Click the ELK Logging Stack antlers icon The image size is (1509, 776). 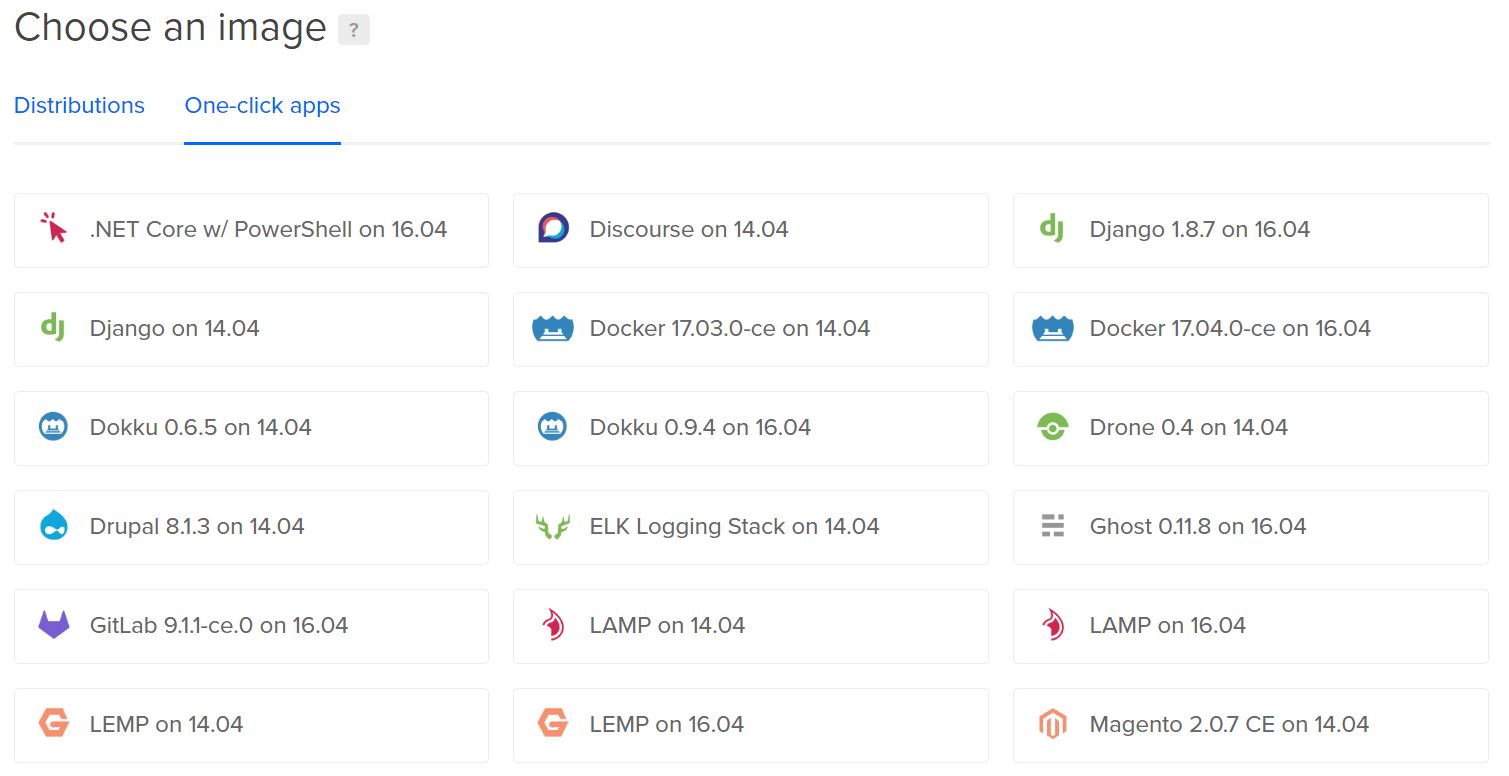[553, 526]
